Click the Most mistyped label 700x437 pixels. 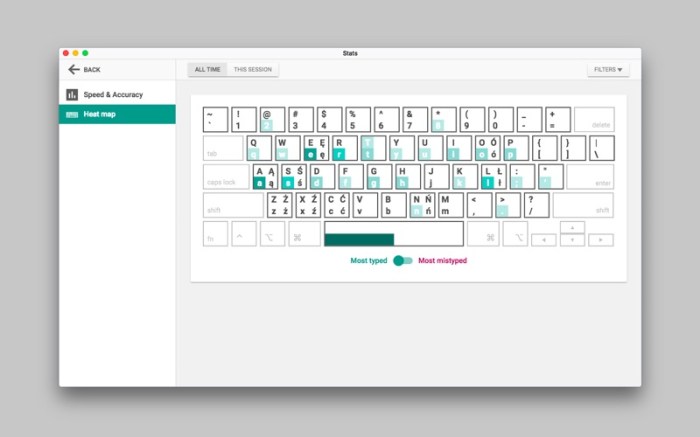442,261
